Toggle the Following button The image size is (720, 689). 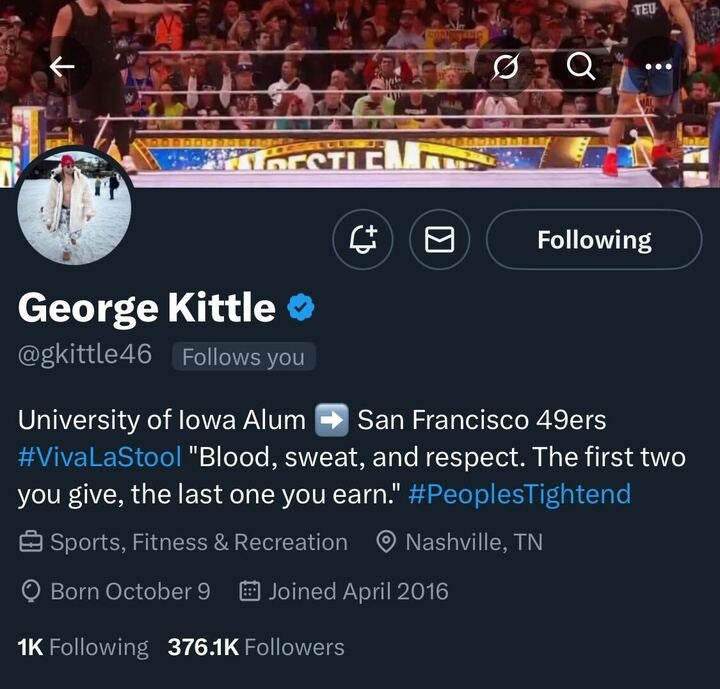594,240
